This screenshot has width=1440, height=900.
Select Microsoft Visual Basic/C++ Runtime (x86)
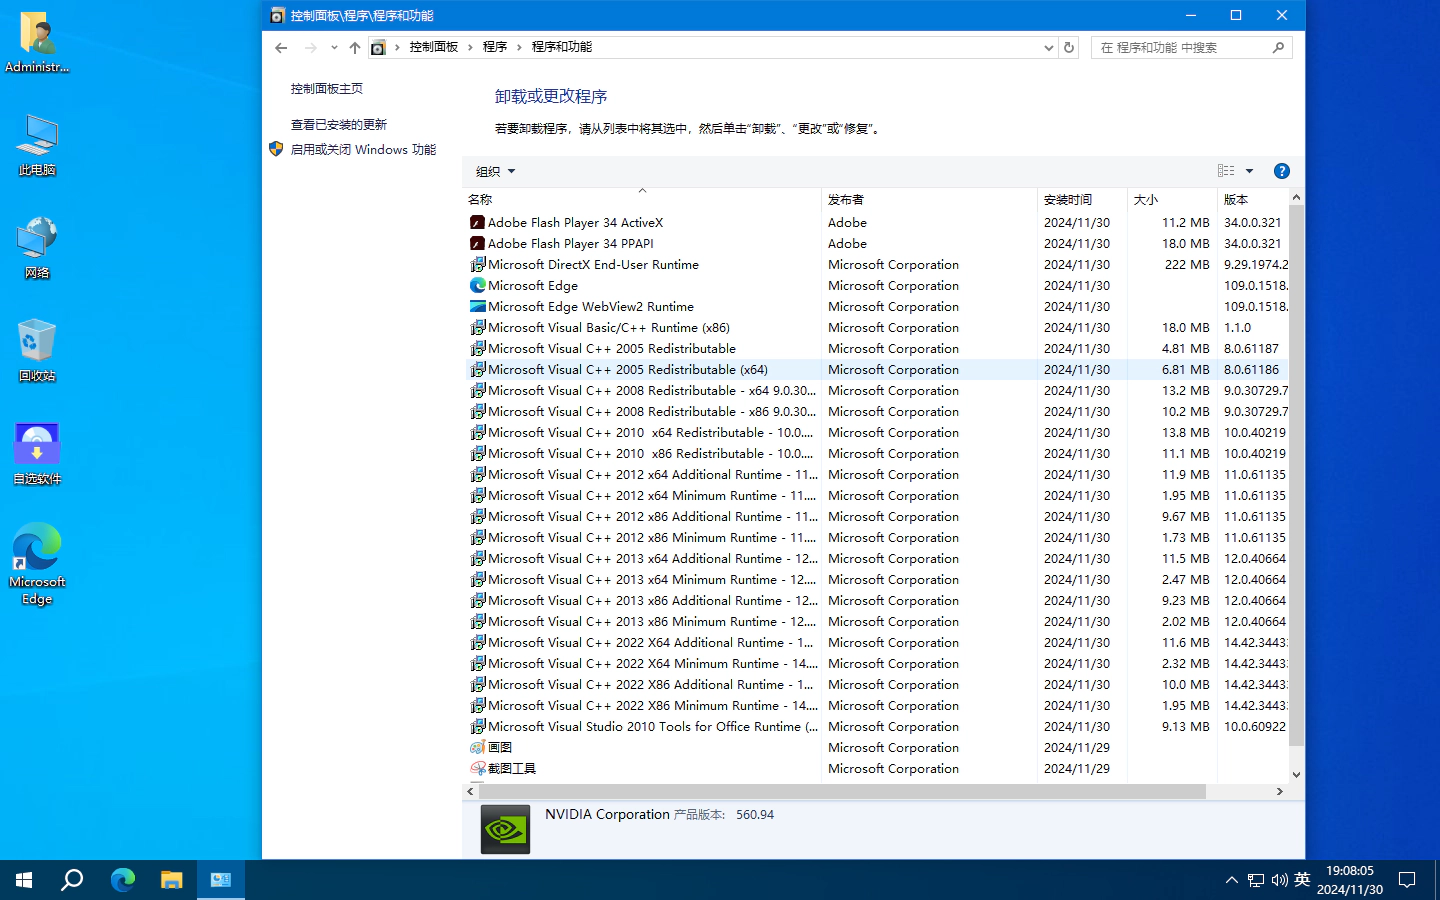pos(875,328)
